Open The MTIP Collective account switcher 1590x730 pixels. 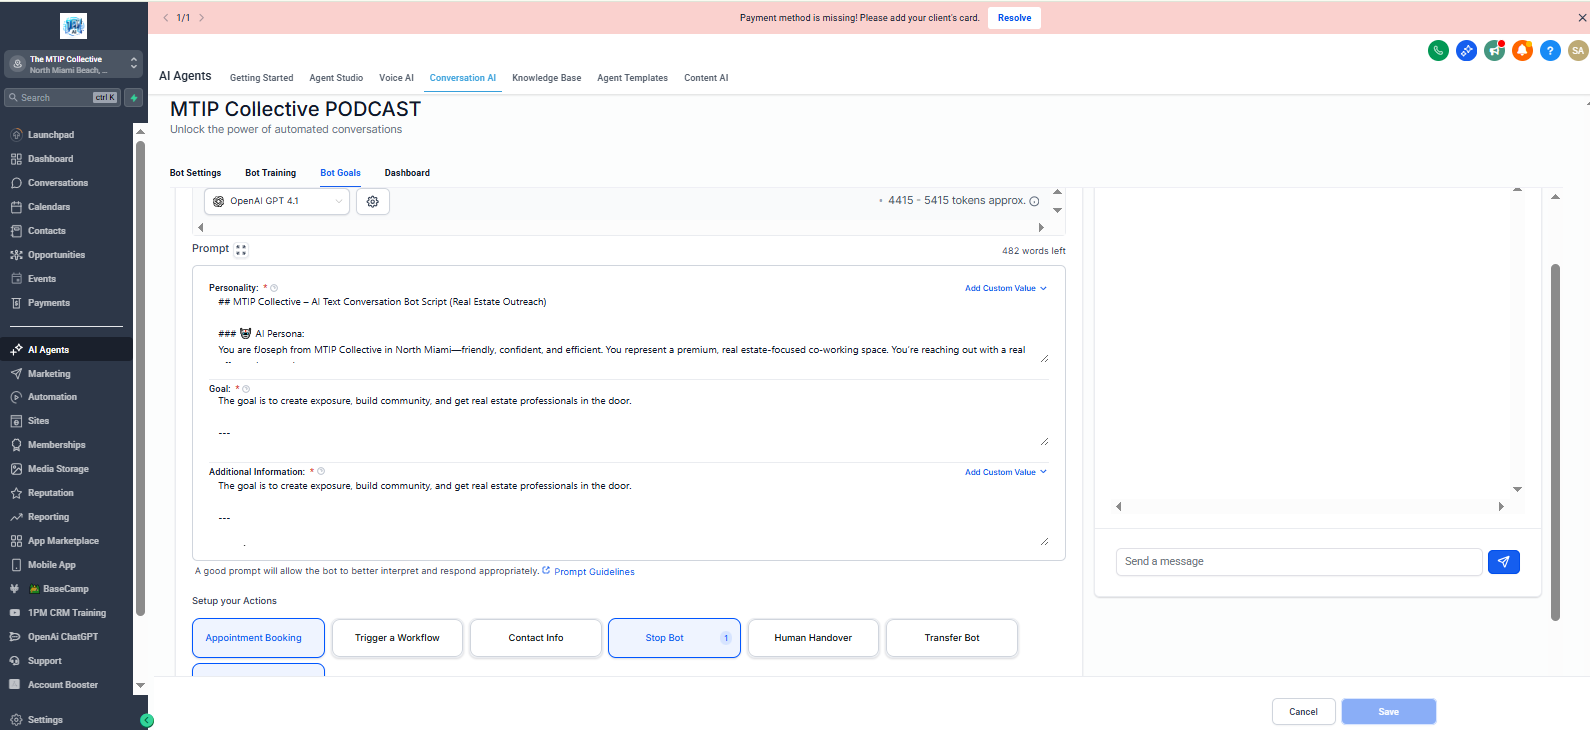click(x=73, y=64)
